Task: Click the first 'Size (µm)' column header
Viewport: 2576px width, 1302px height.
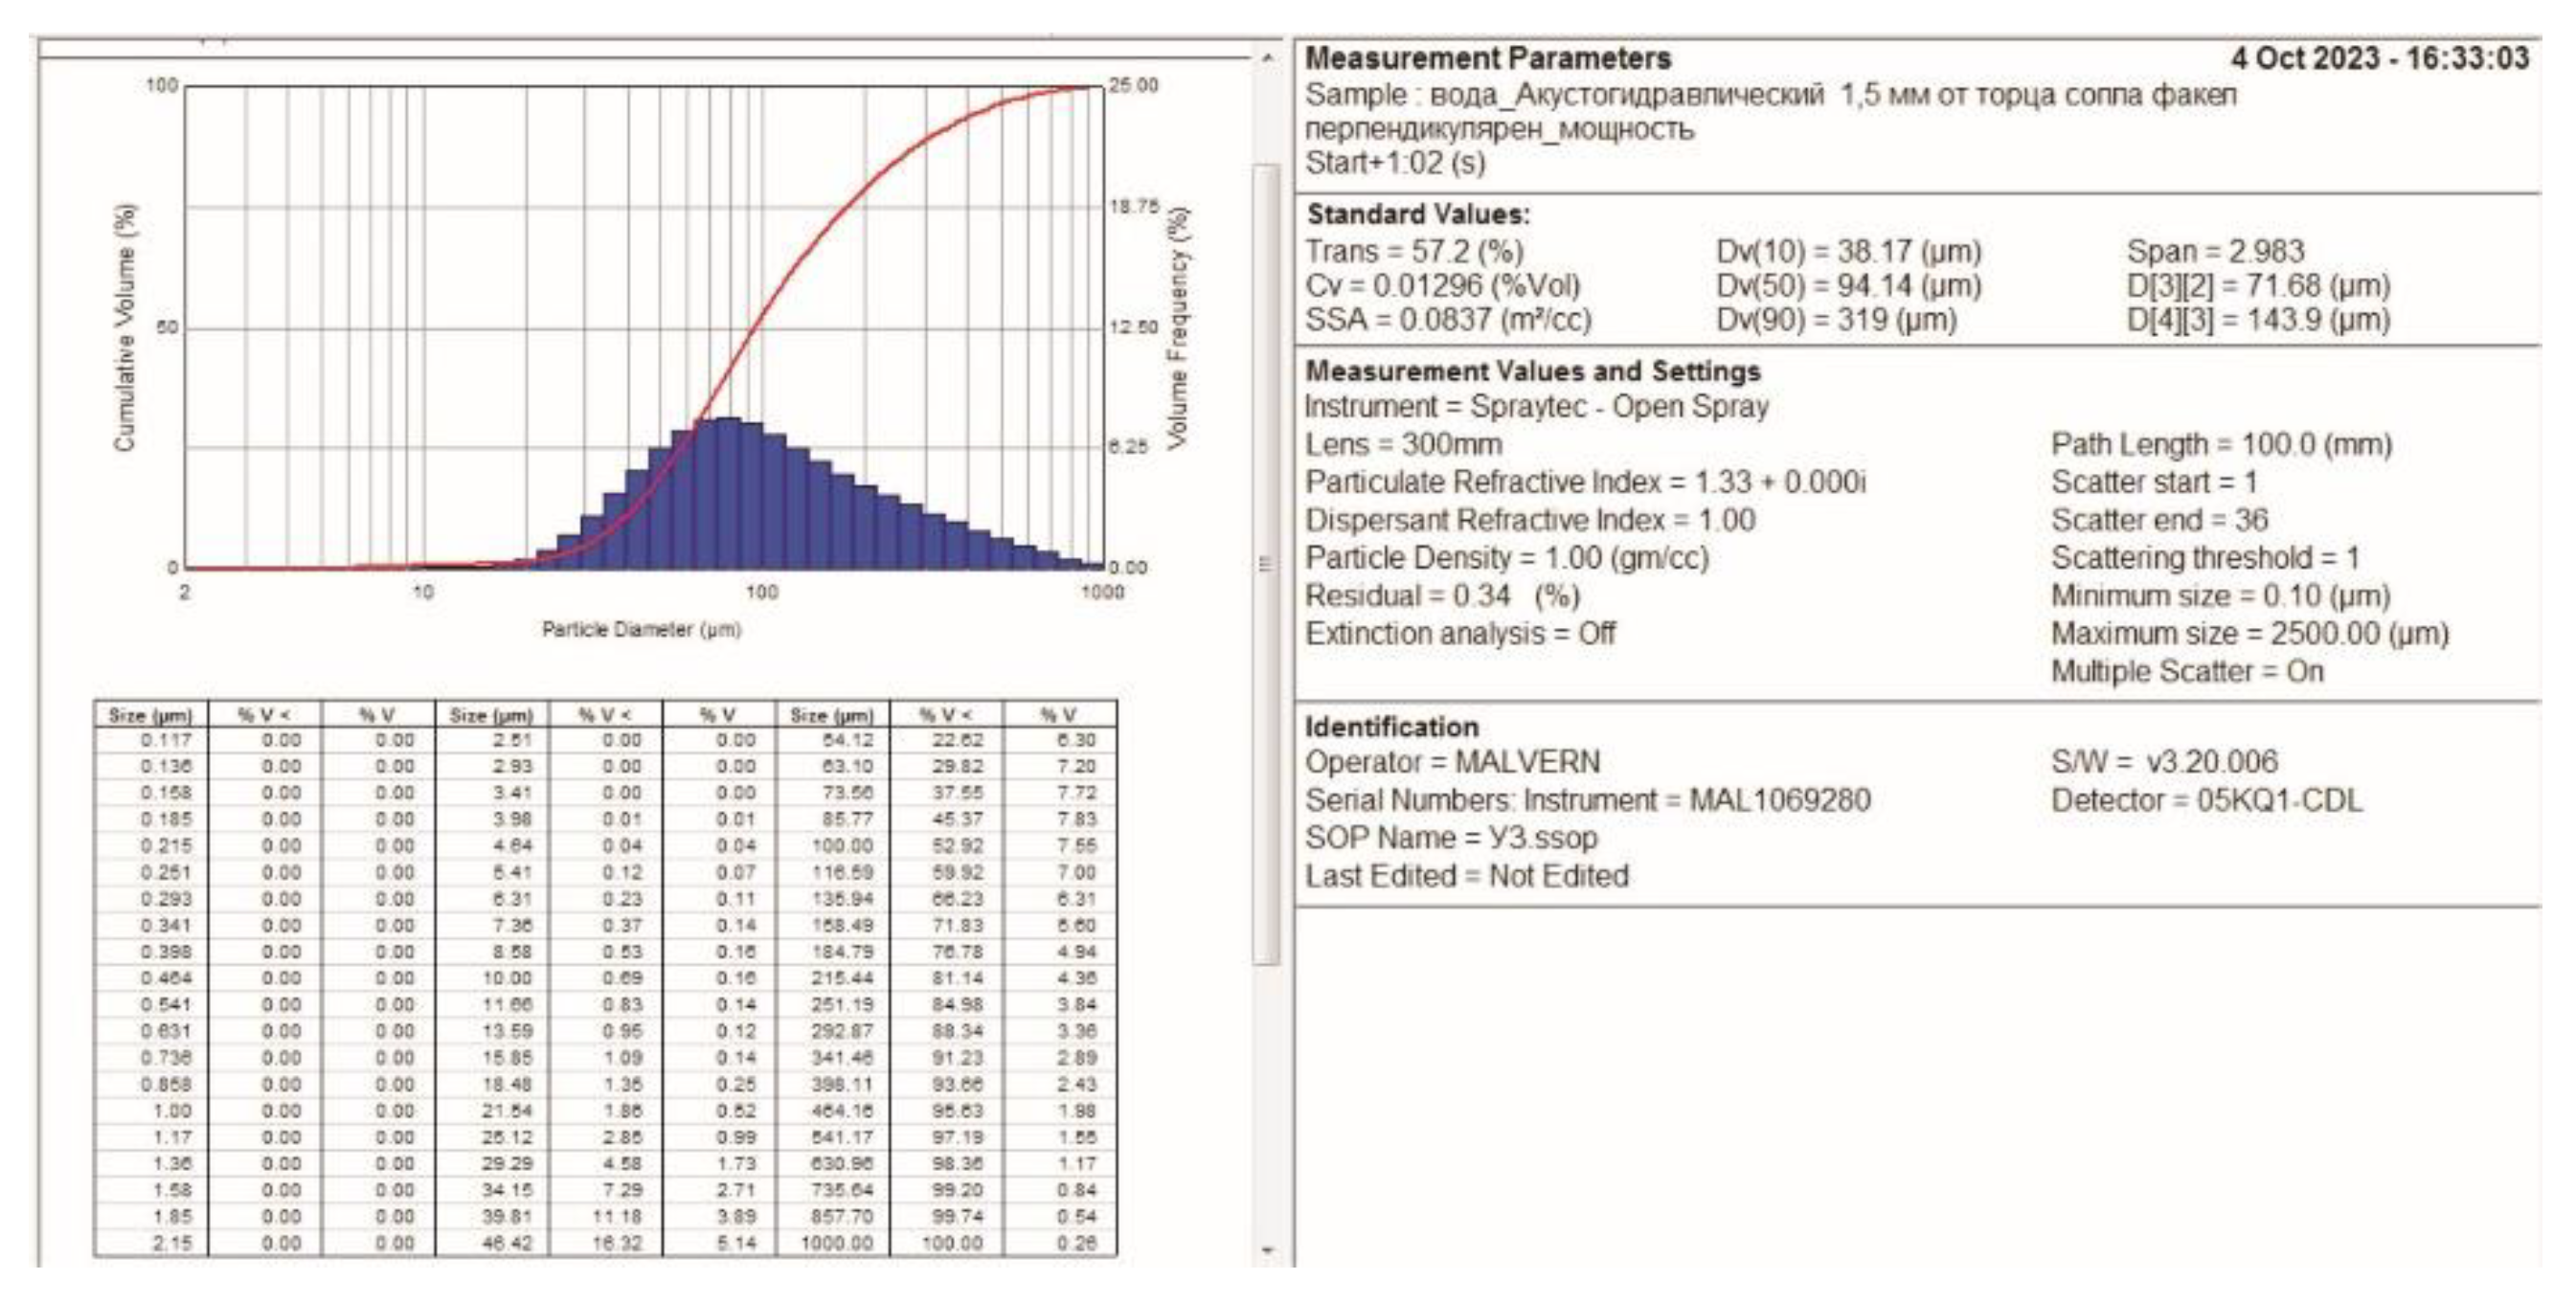Action: coord(150,715)
